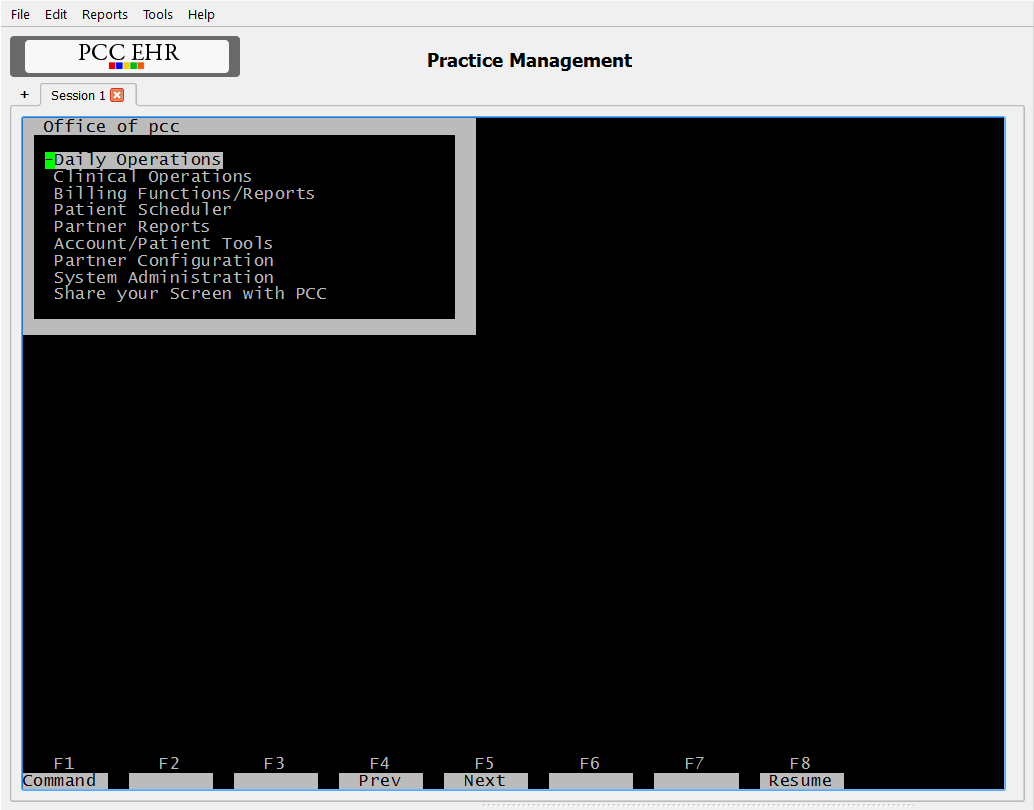
Task: Open the Edit menu
Action: click(56, 15)
